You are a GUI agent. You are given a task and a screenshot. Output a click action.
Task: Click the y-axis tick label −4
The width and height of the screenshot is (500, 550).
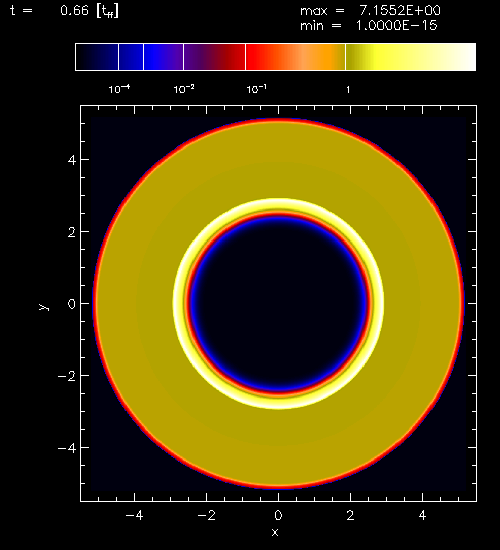67,448
